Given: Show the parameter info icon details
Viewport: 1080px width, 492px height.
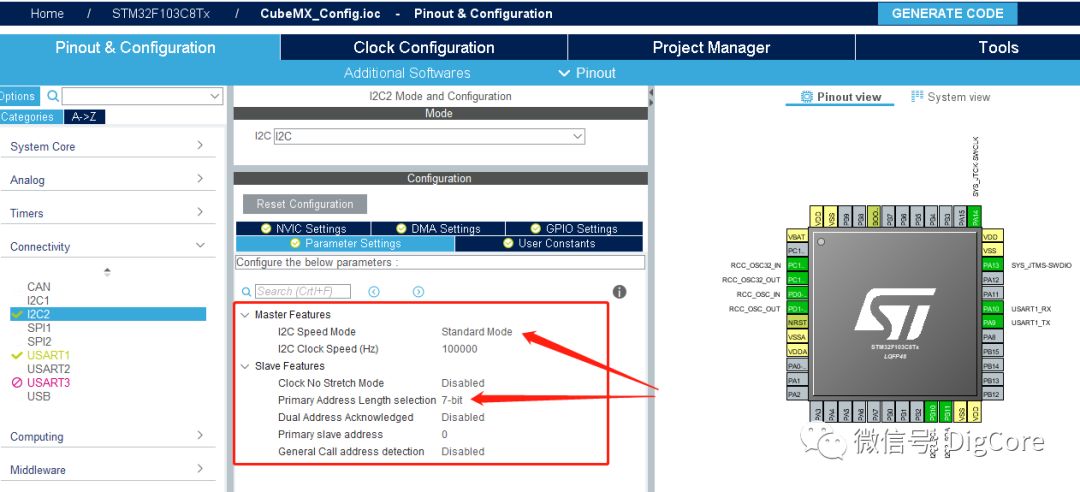Looking at the screenshot, I should 619,292.
